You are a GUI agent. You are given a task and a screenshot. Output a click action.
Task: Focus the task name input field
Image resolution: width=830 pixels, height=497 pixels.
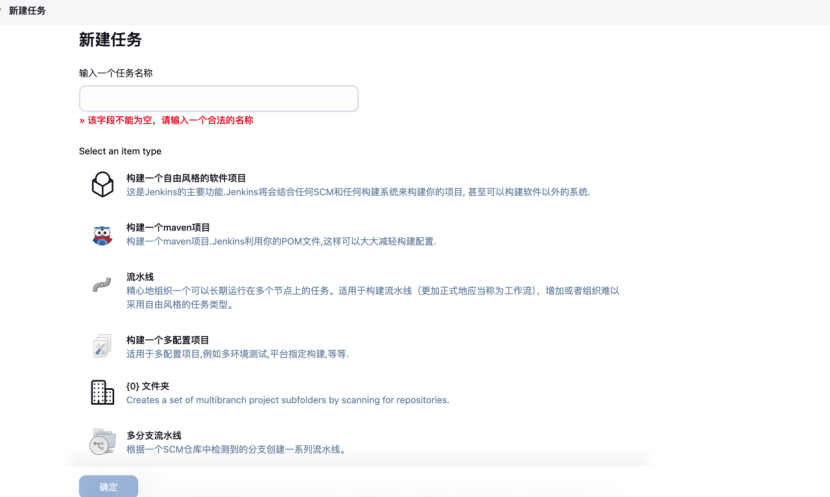219,98
